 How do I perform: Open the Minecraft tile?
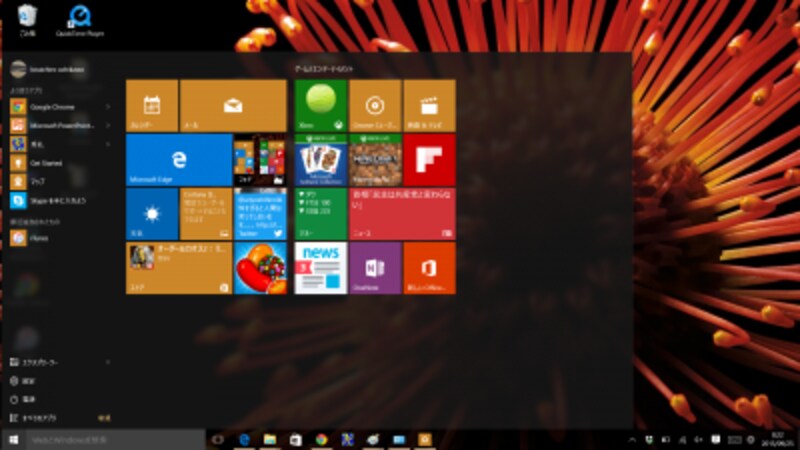coord(375,160)
